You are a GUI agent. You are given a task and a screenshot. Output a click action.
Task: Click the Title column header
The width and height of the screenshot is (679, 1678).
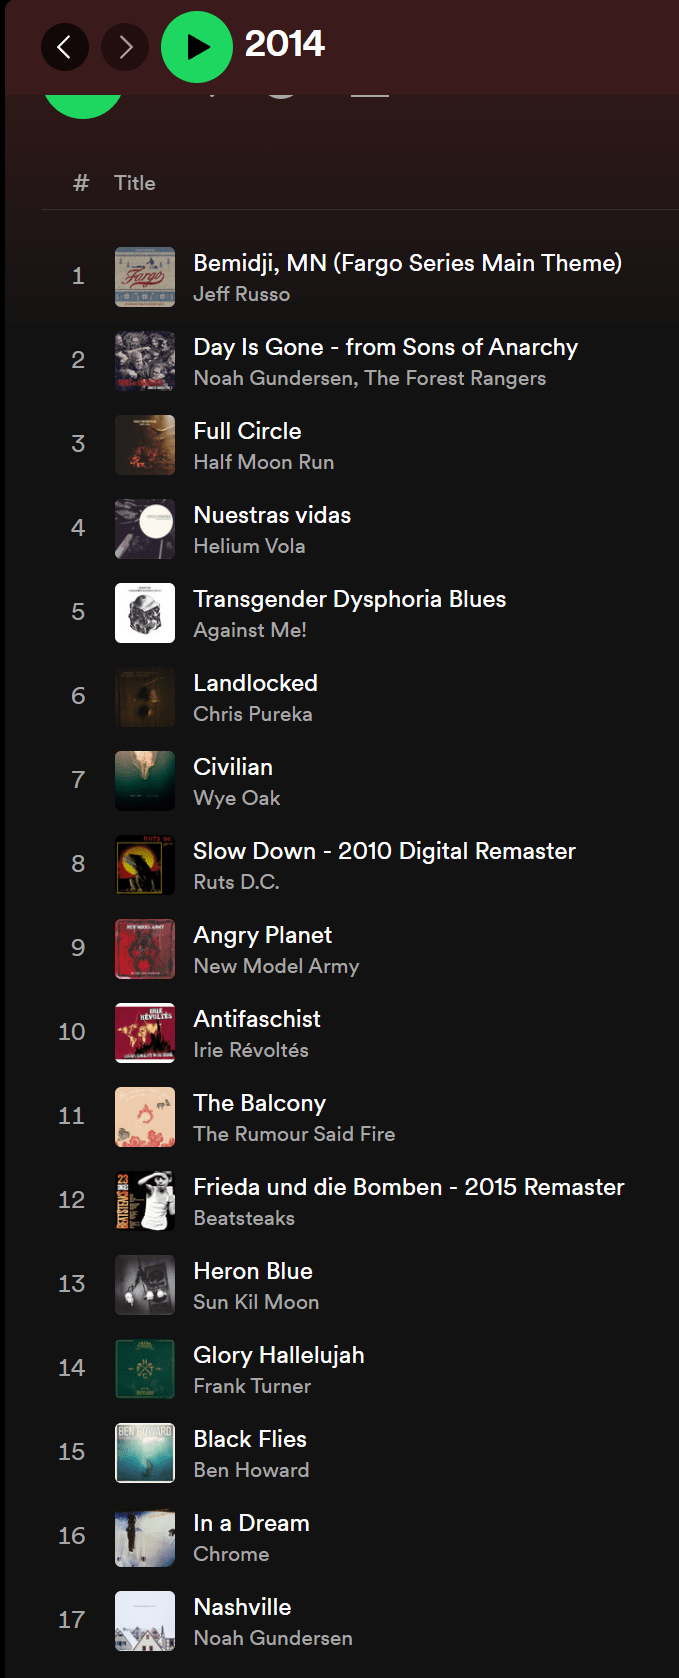(x=135, y=183)
